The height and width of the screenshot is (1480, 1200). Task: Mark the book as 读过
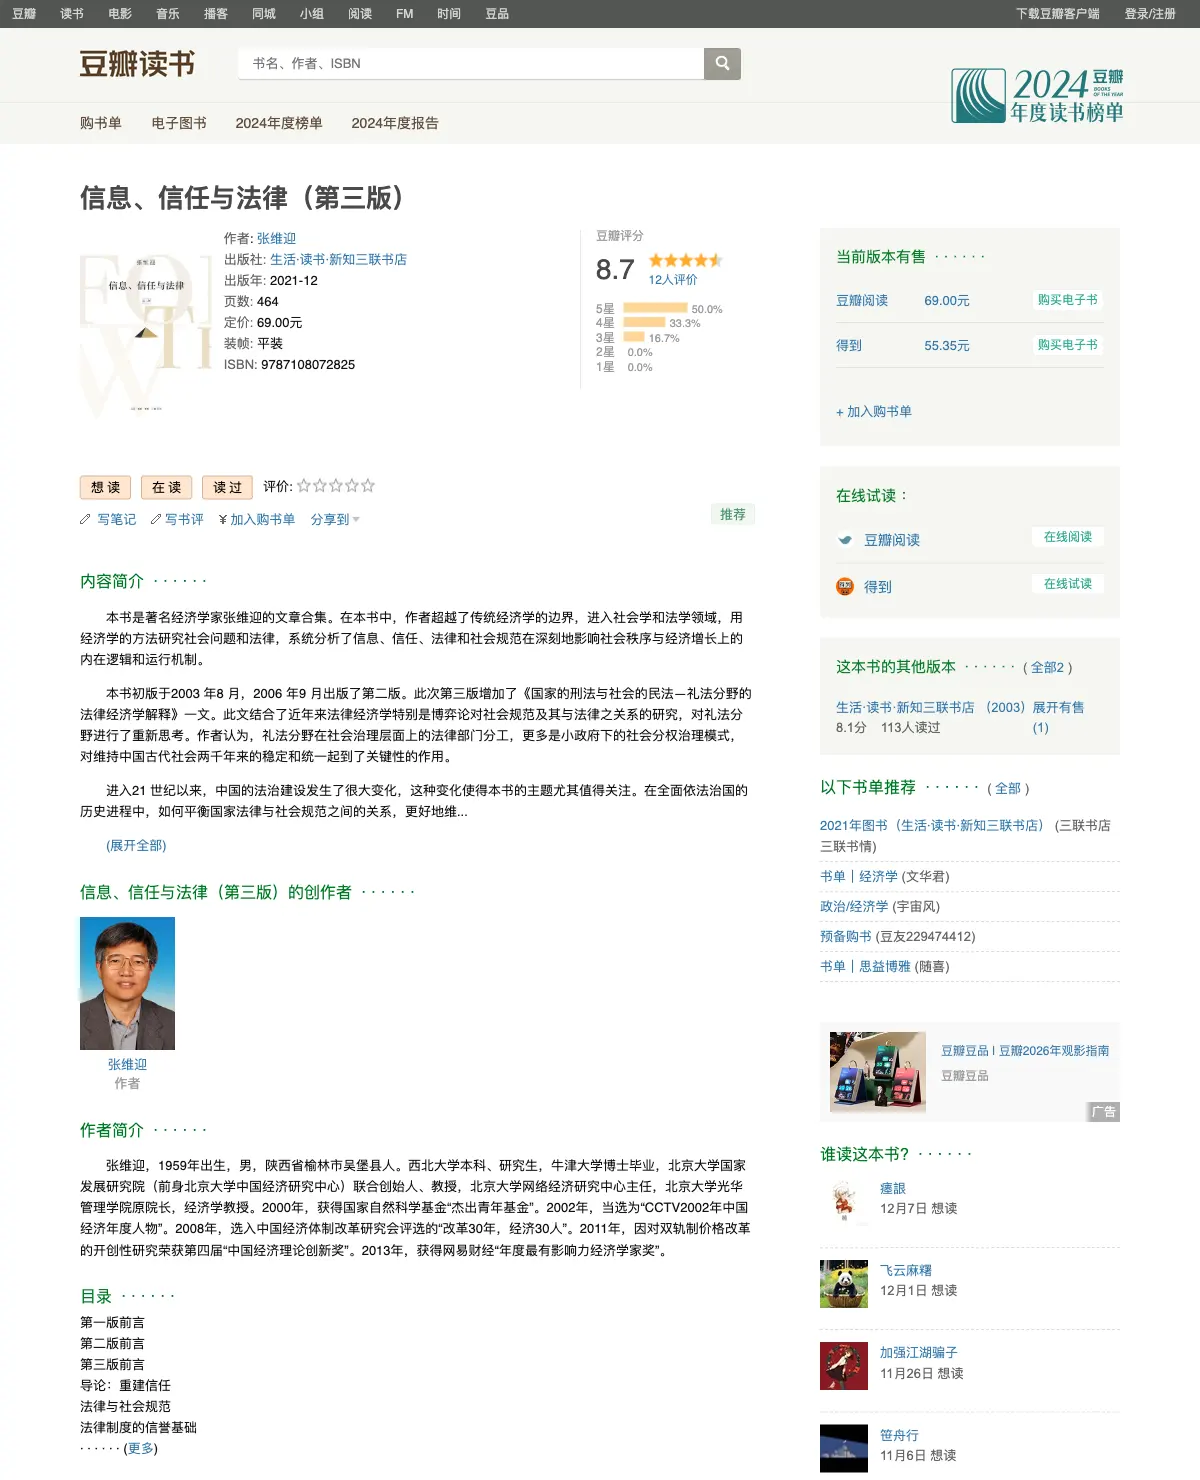pos(228,487)
